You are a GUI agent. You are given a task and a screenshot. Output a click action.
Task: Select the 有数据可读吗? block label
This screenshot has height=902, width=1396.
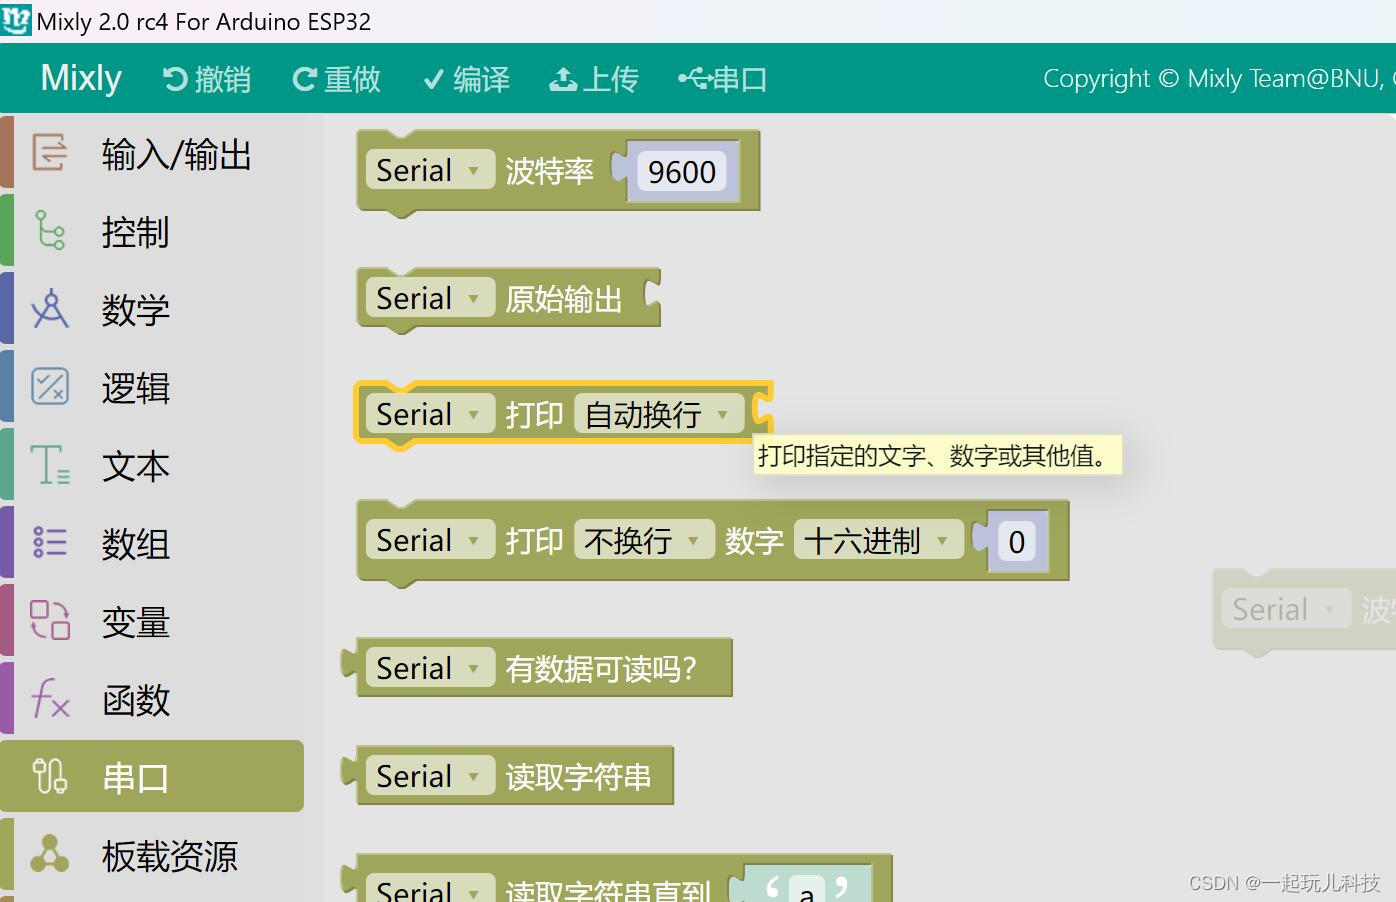601,668
